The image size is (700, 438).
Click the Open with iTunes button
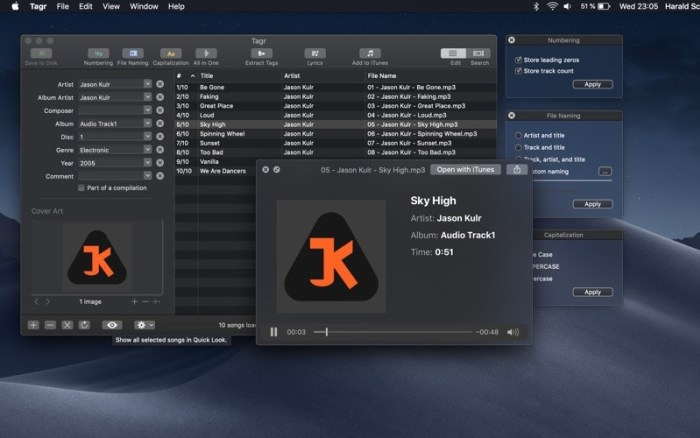point(465,170)
